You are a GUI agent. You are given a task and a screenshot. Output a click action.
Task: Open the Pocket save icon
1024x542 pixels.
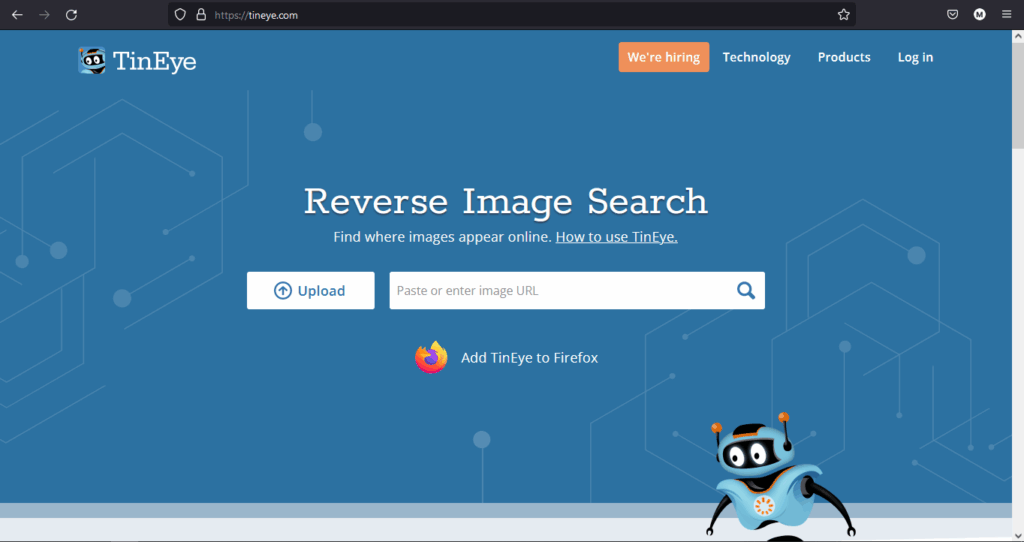click(x=953, y=14)
